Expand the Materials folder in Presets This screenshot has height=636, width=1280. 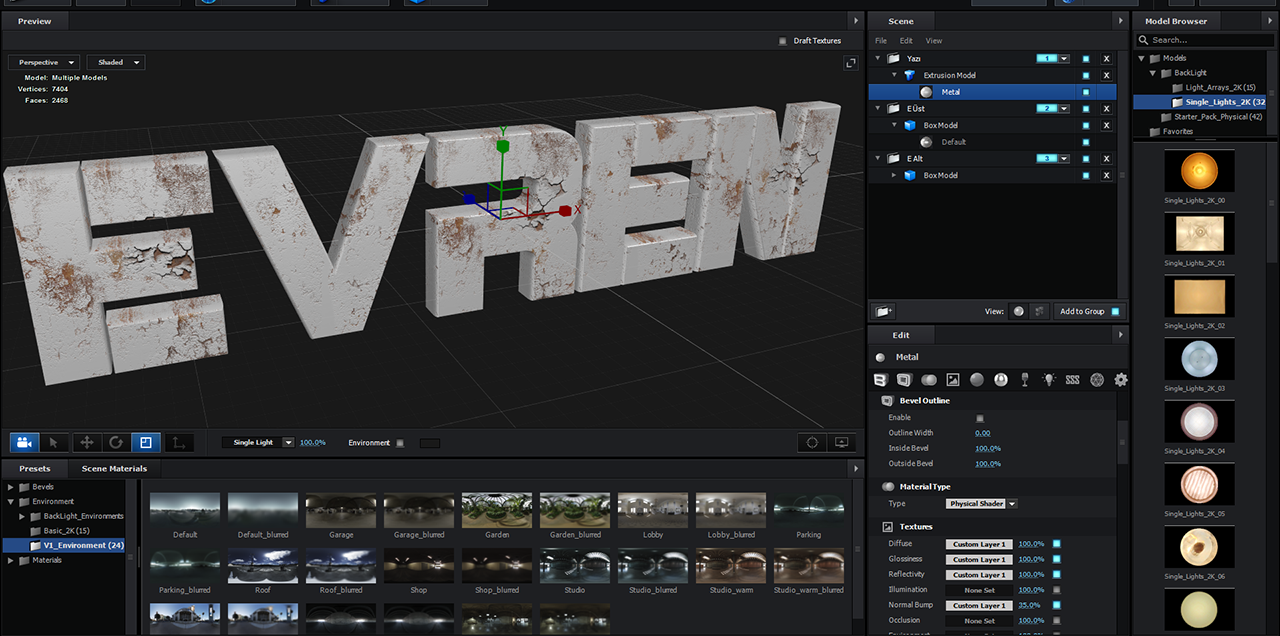pos(11,560)
